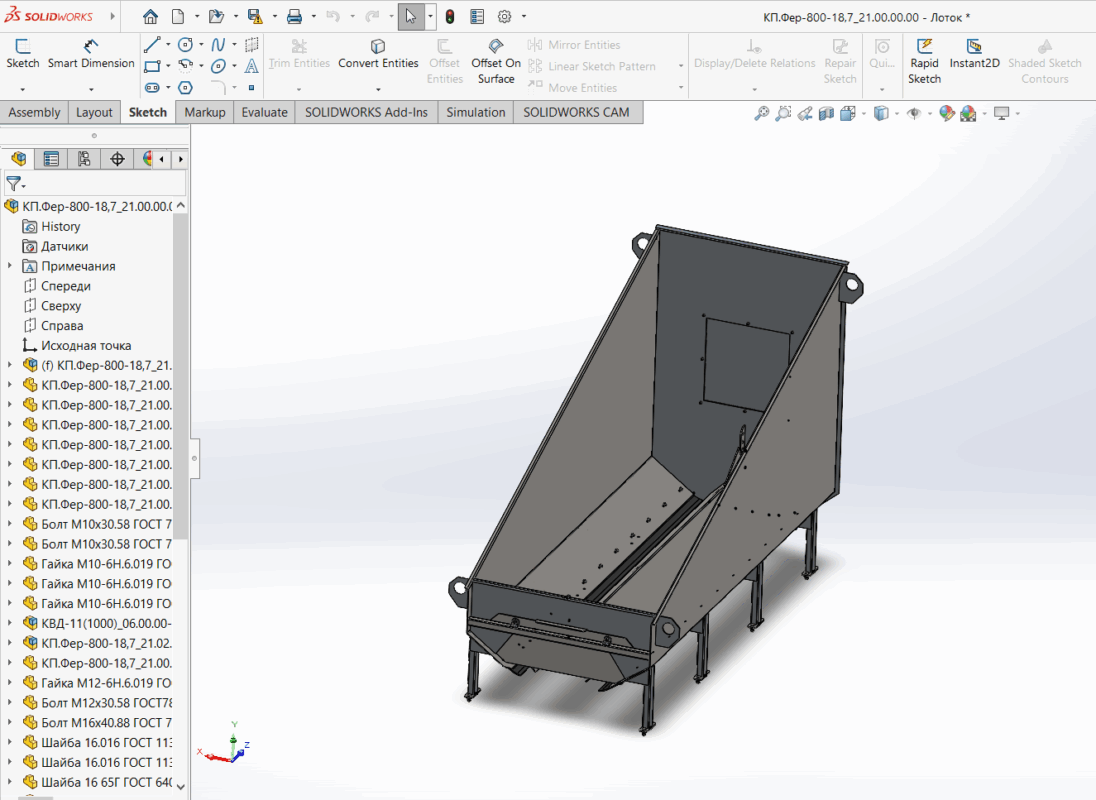Click the Assembly tab button
1096x800 pixels.
click(x=34, y=112)
